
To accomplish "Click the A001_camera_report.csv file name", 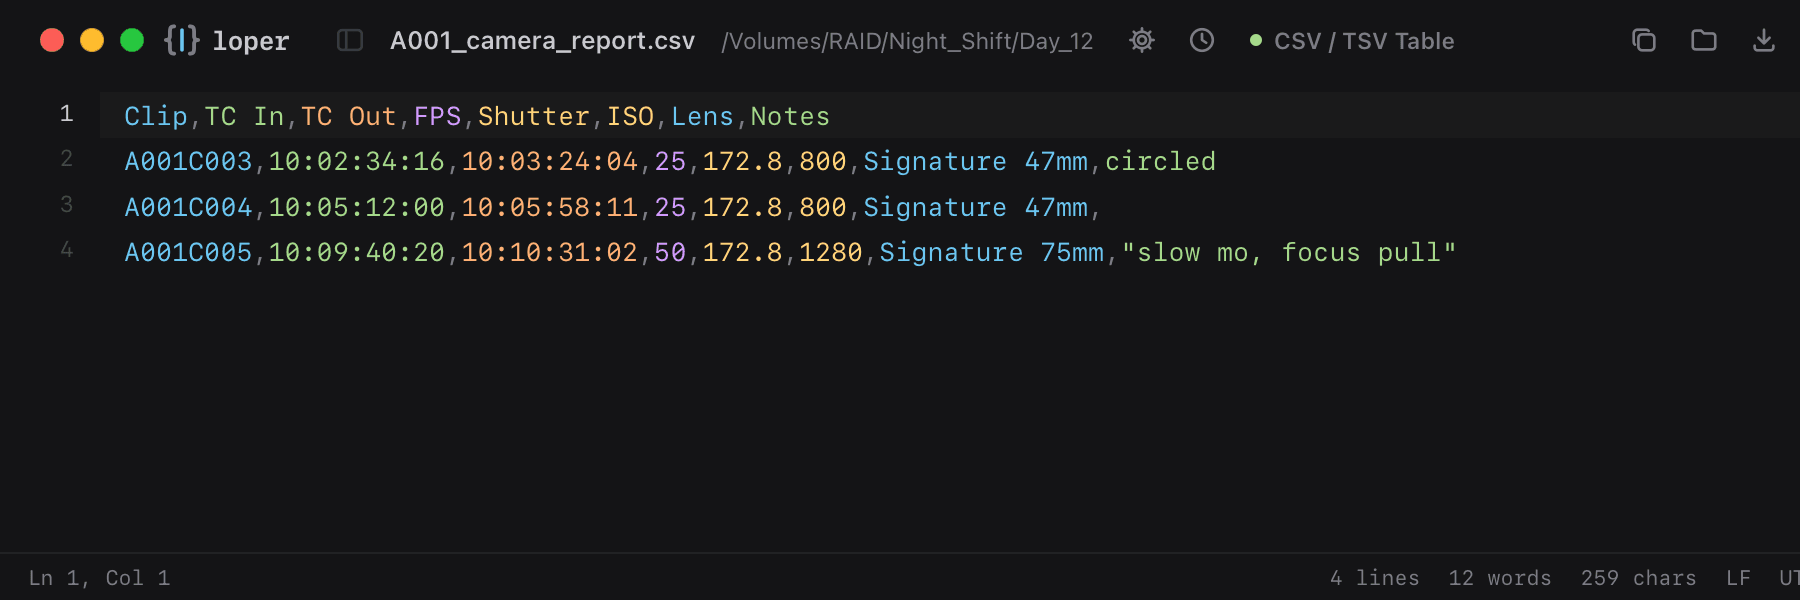I will click(542, 41).
